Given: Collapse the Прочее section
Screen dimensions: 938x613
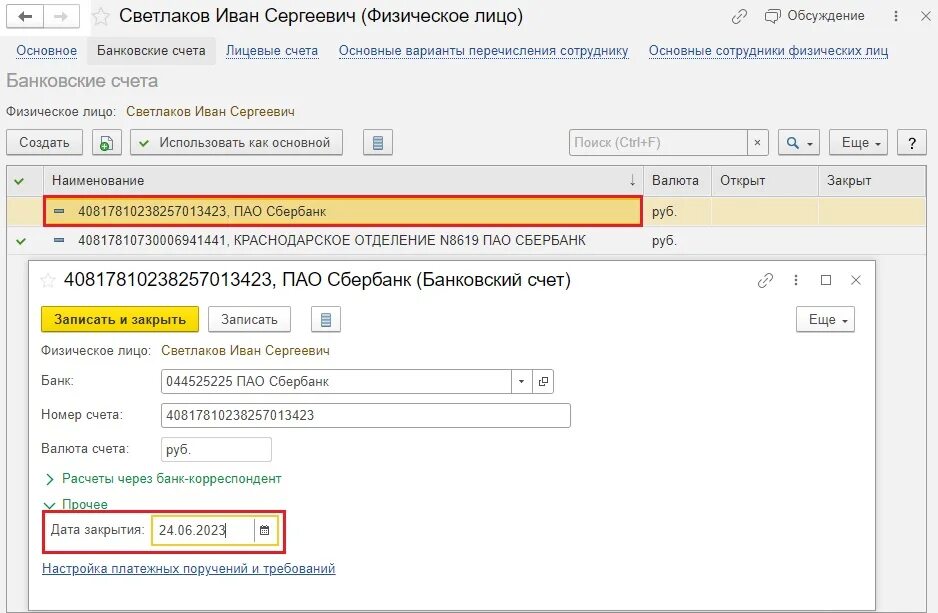Looking at the screenshot, I should [x=77, y=504].
